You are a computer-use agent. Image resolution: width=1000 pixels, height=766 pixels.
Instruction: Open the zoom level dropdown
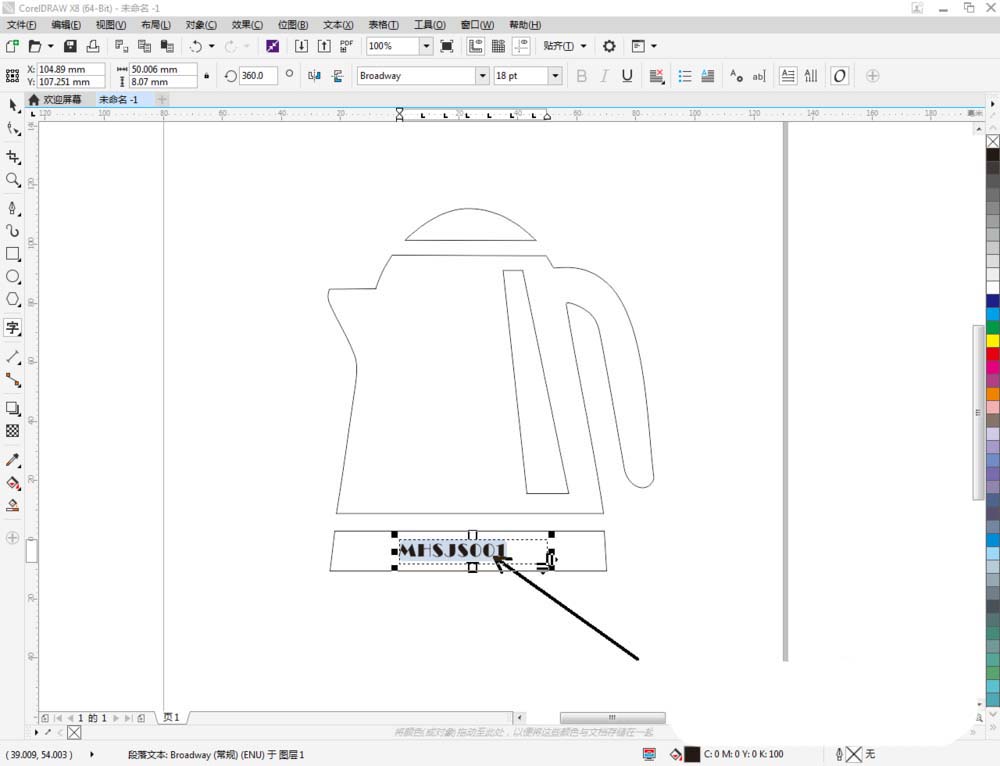[x=426, y=46]
